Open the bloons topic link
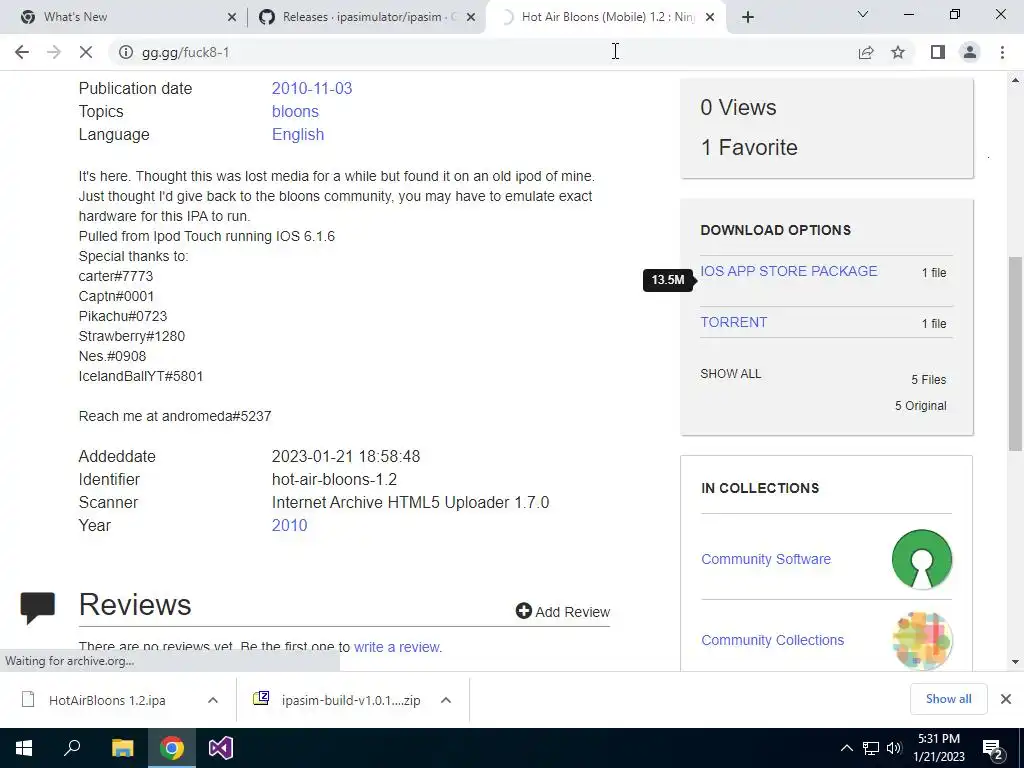The height and width of the screenshot is (768, 1024). (x=295, y=112)
